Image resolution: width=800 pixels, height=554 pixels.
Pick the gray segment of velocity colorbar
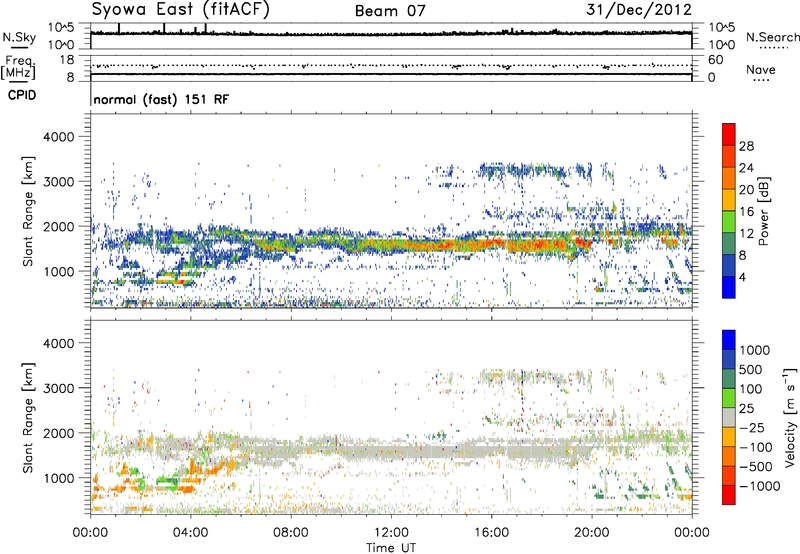(729, 418)
